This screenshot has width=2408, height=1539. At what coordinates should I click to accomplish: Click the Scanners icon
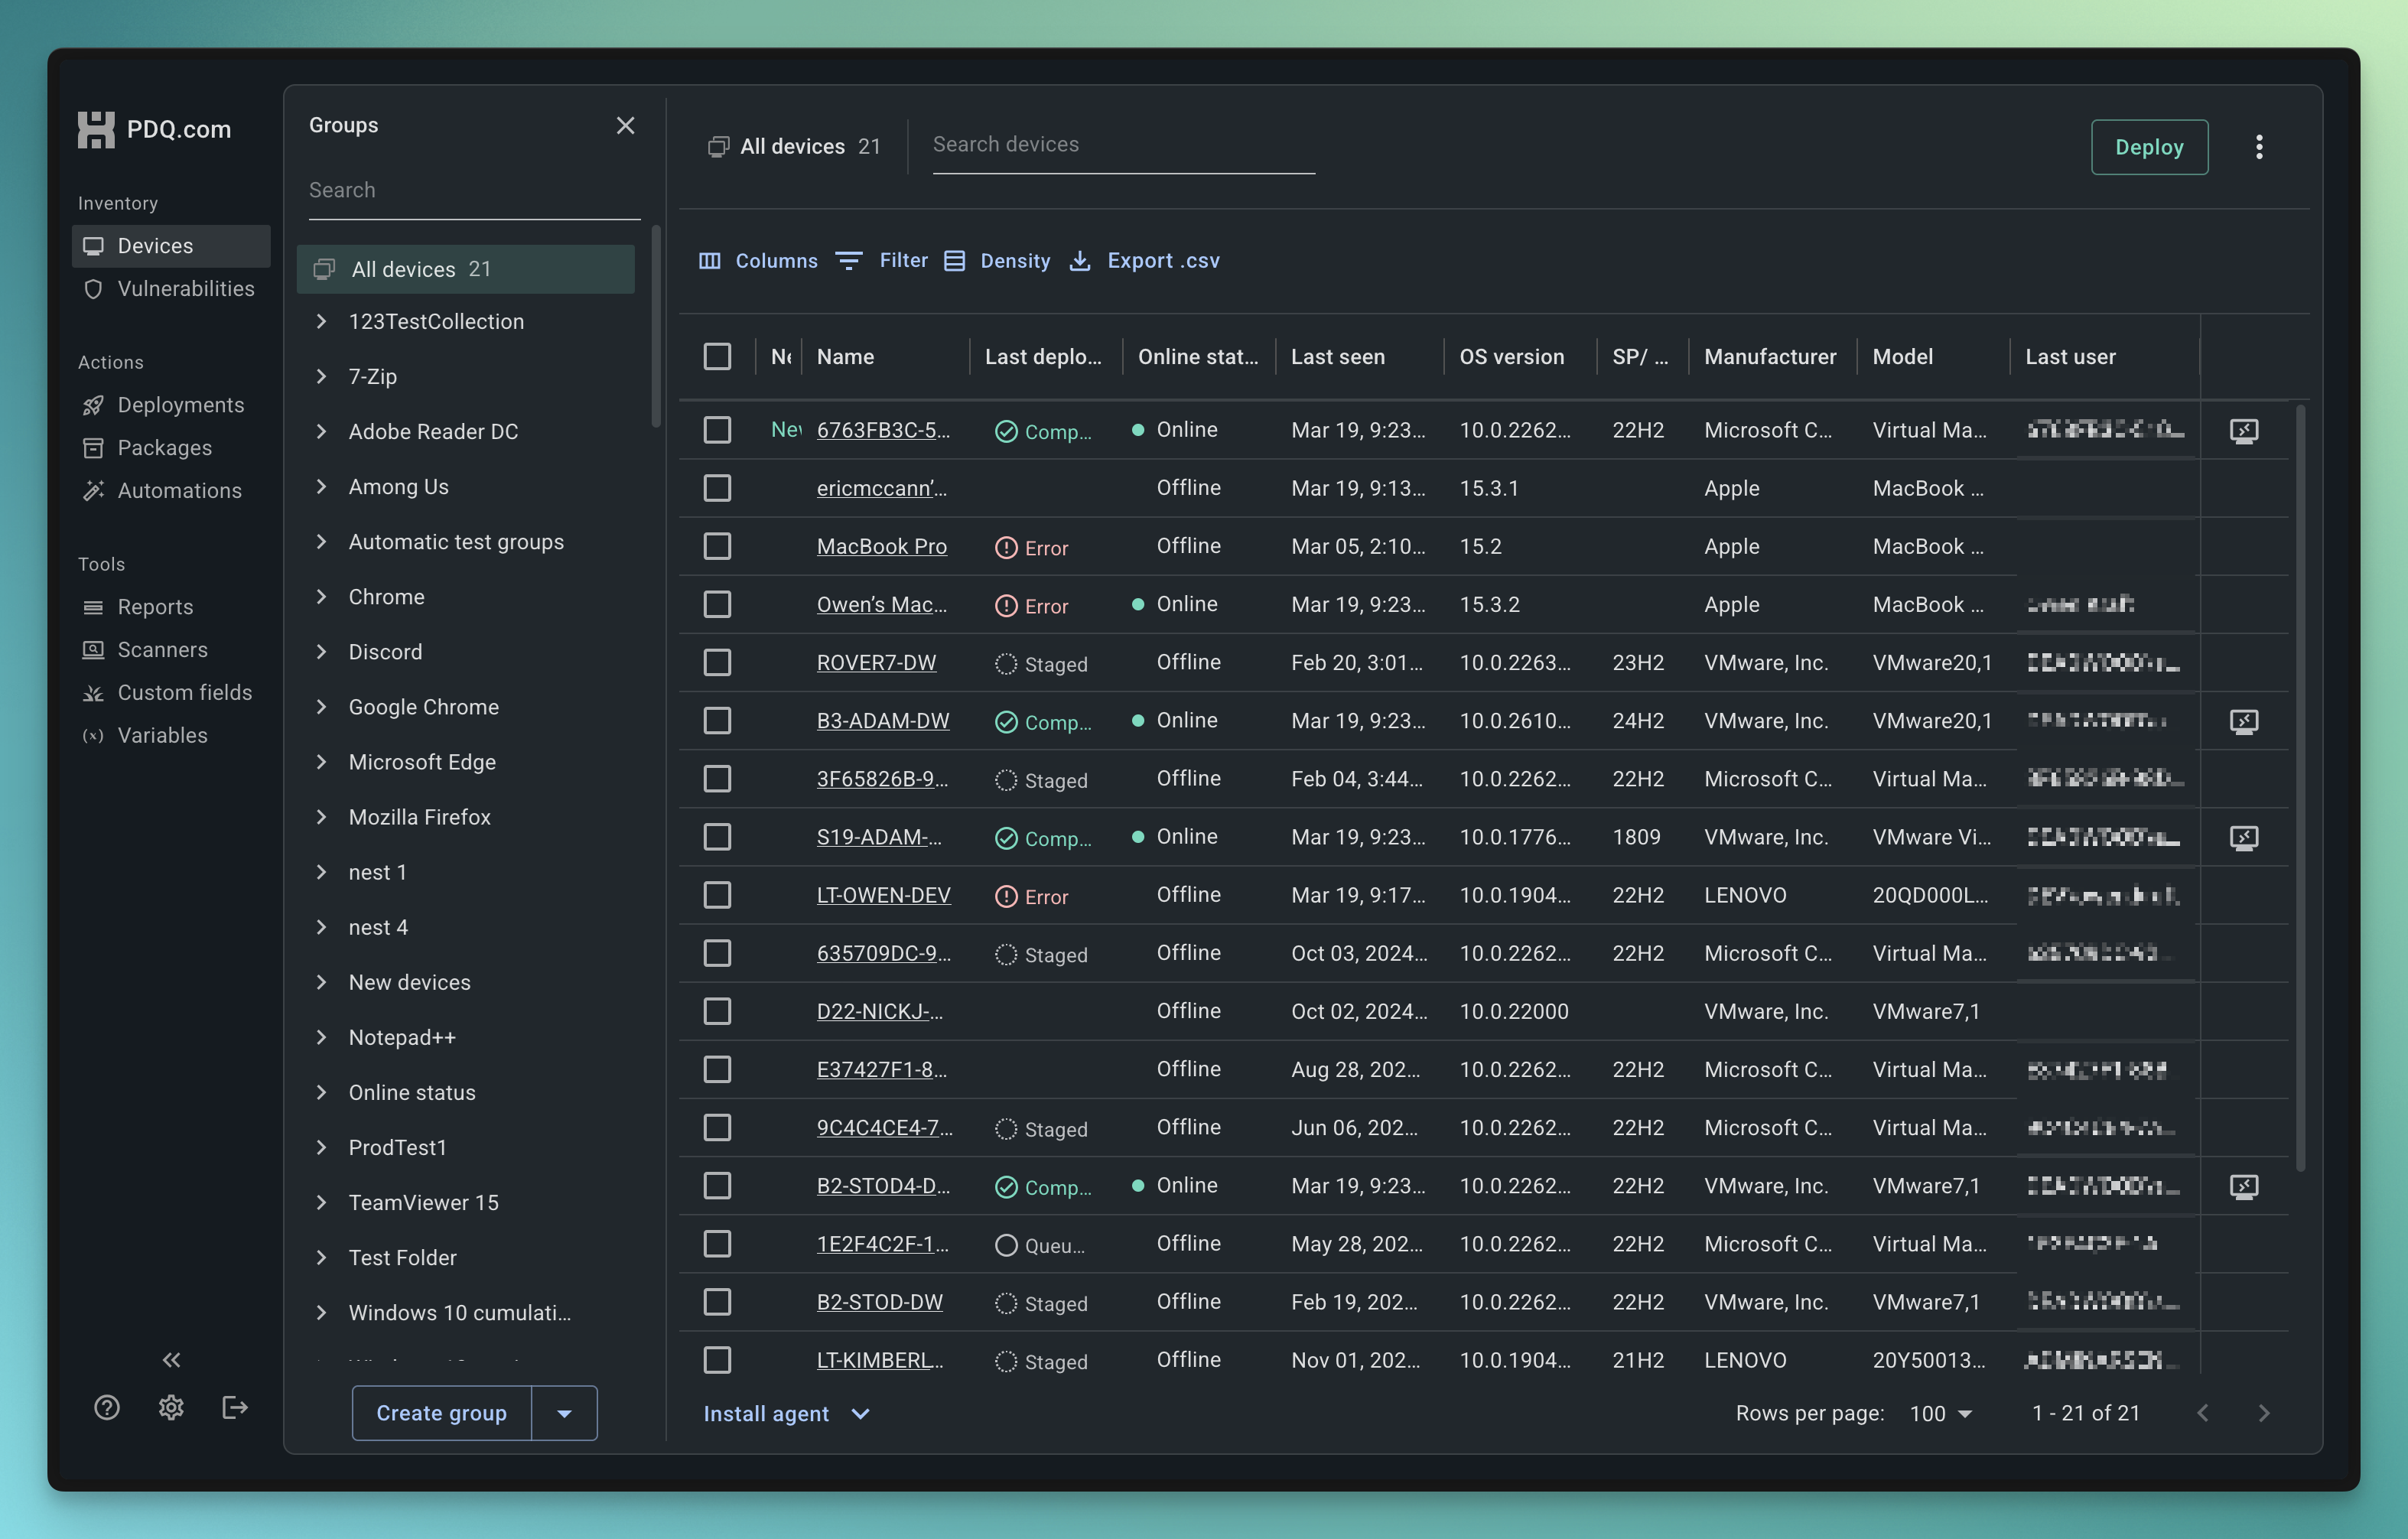tap(93, 650)
